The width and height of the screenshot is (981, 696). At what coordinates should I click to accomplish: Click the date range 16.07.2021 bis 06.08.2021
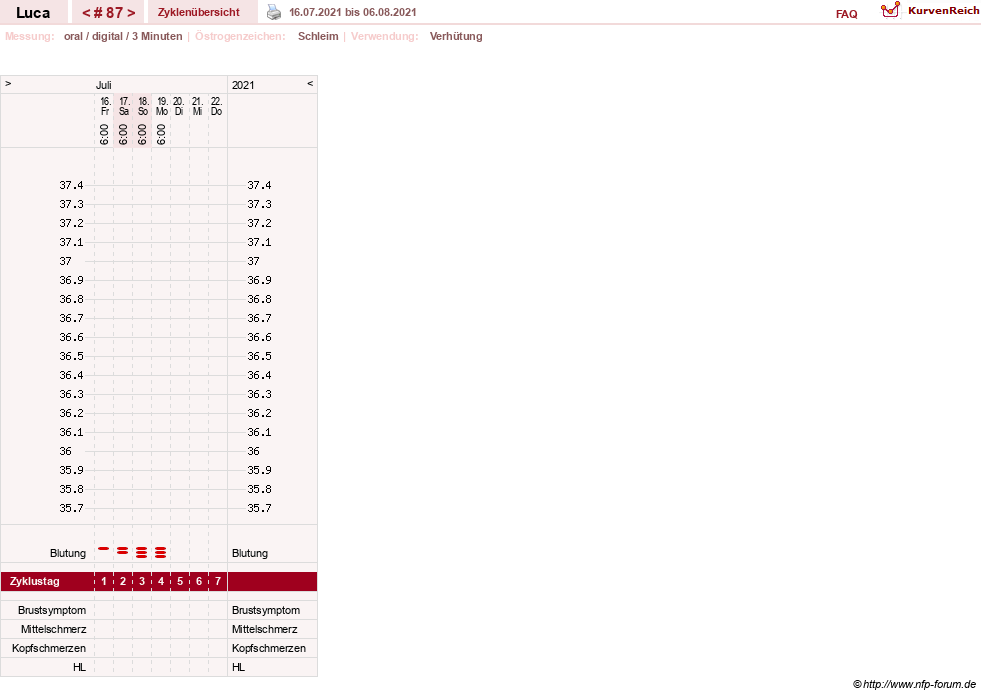[352, 12]
